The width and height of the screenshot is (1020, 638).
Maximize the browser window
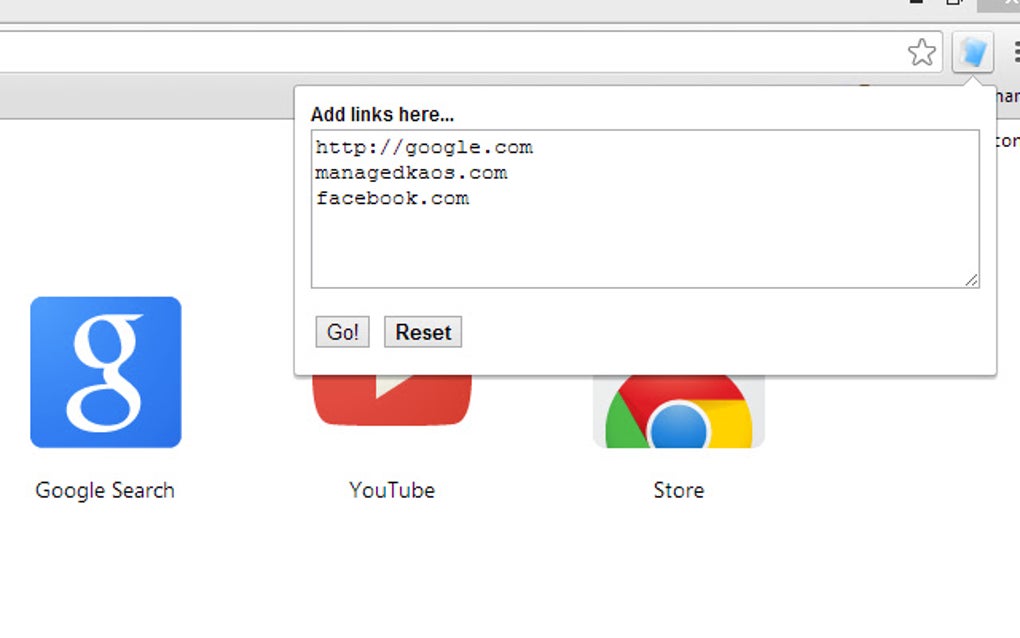(x=954, y=3)
